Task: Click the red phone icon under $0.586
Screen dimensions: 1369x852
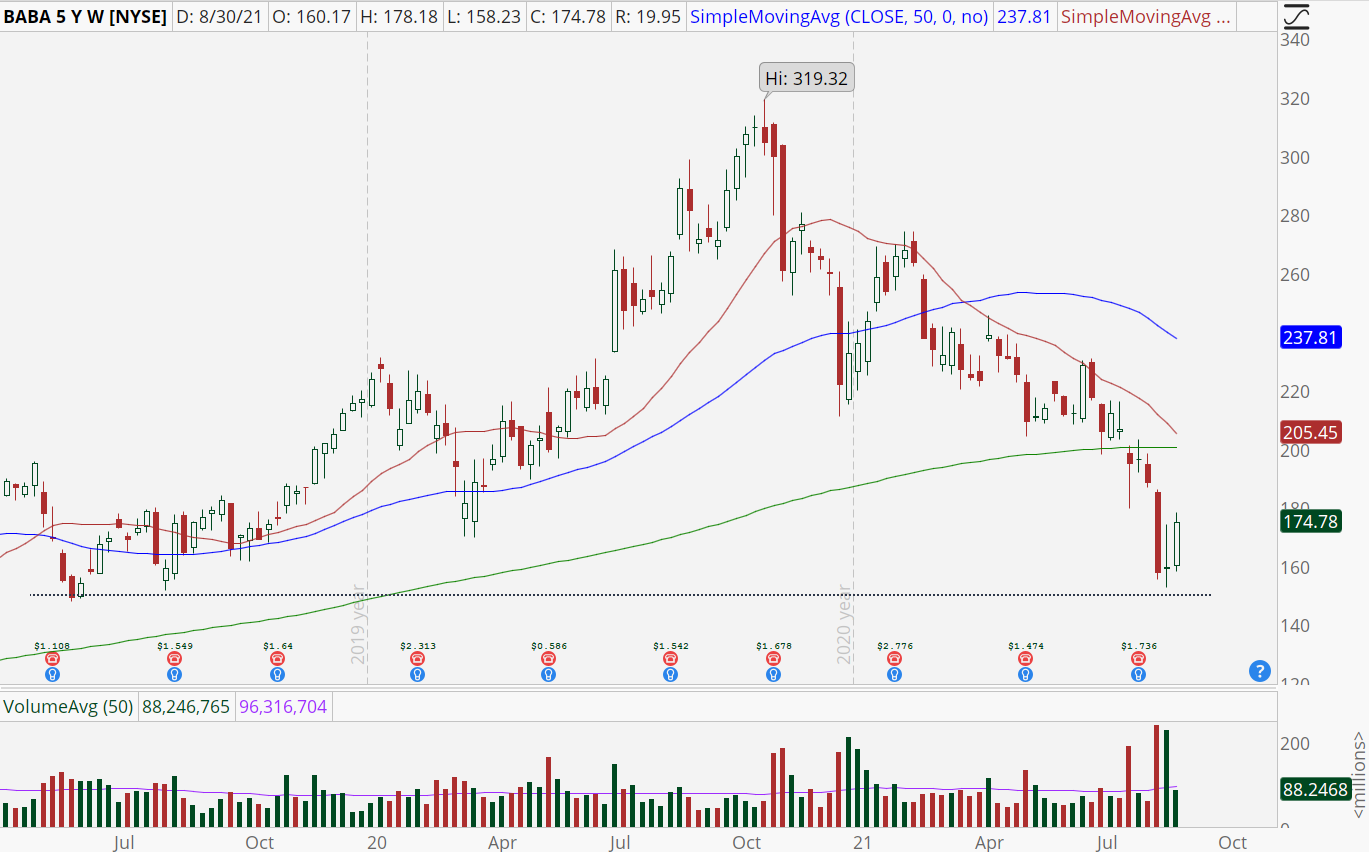Action: point(548,659)
